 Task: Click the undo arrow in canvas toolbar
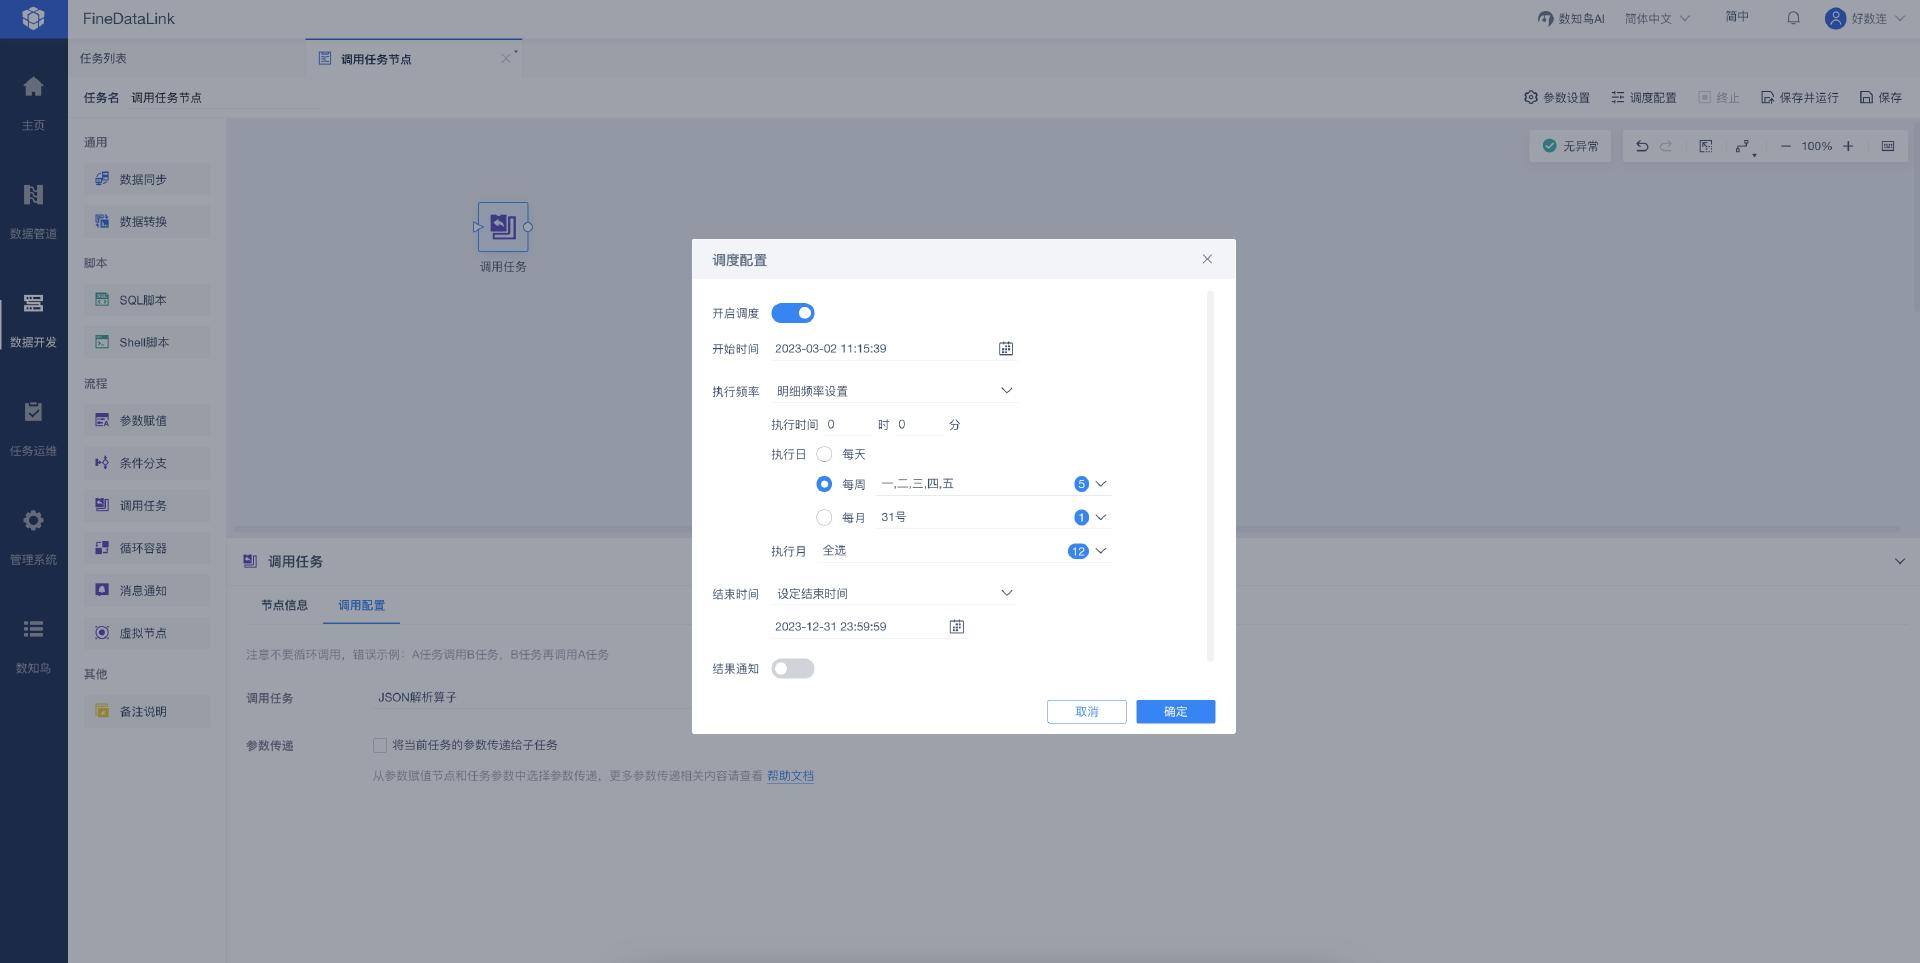coord(1641,146)
